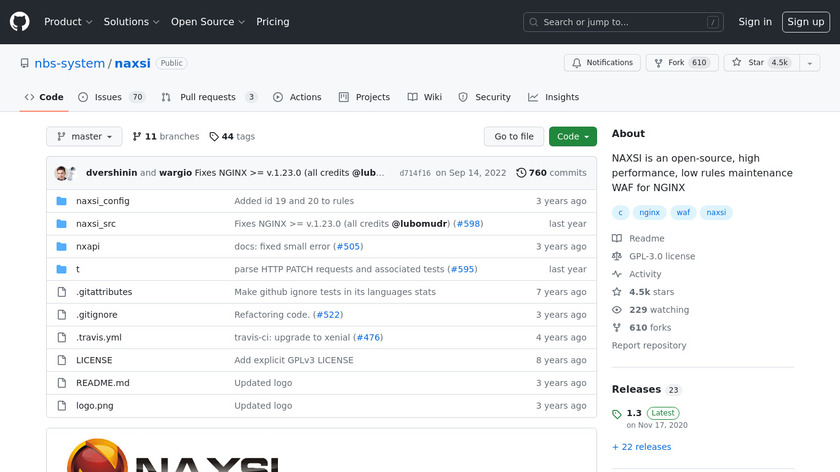Star the naxsi repository
Image resolution: width=840 pixels, height=472 pixels.
pyautogui.click(x=762, y=63)
